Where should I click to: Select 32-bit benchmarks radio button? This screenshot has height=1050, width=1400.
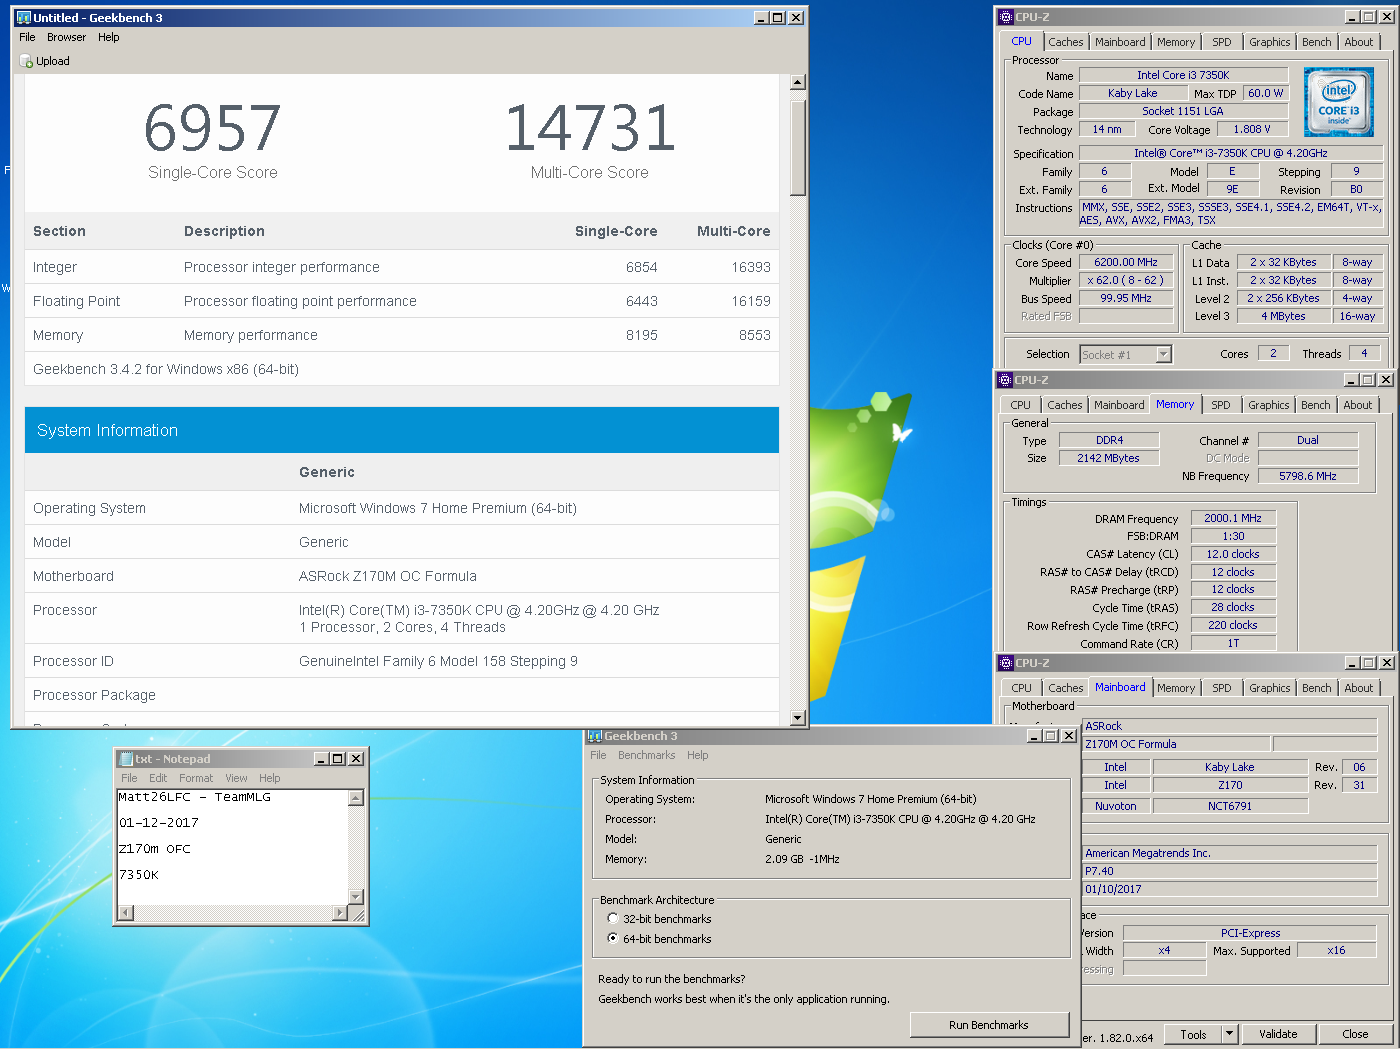[x=613, y=918]
